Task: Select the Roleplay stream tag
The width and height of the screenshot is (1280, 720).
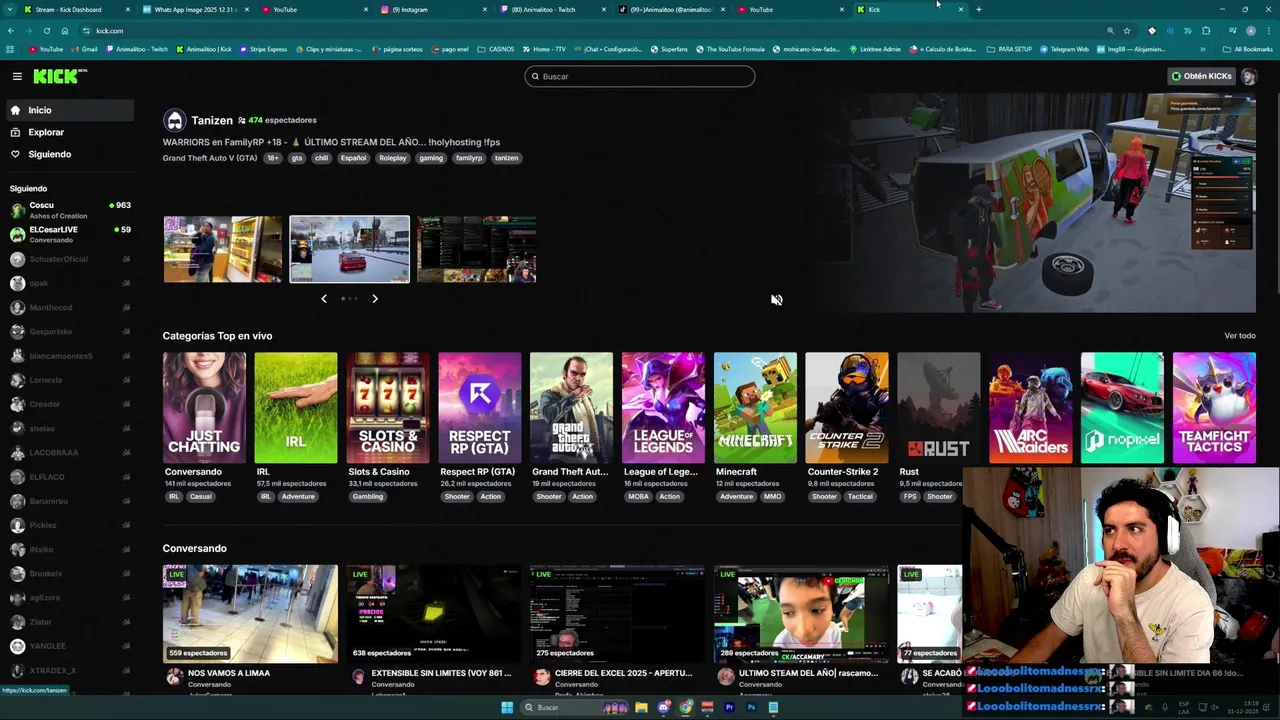Action: pyautogui.click(x=393, y=158)
